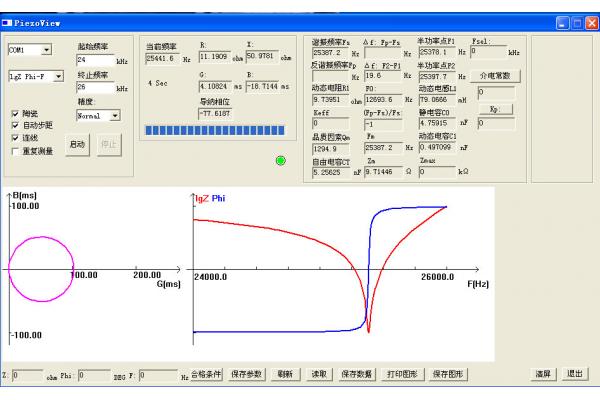Click the Zmax value field
The width and height of the screenshot is (600, 400).
coord(437,172)
